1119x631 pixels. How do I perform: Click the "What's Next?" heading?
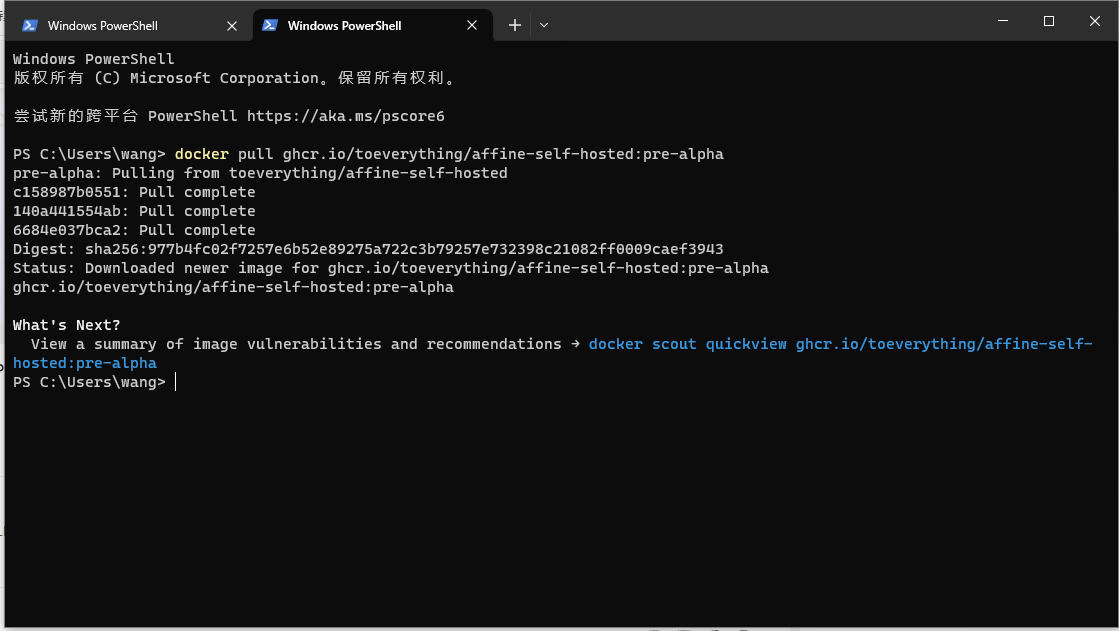(x=66, y=325)
